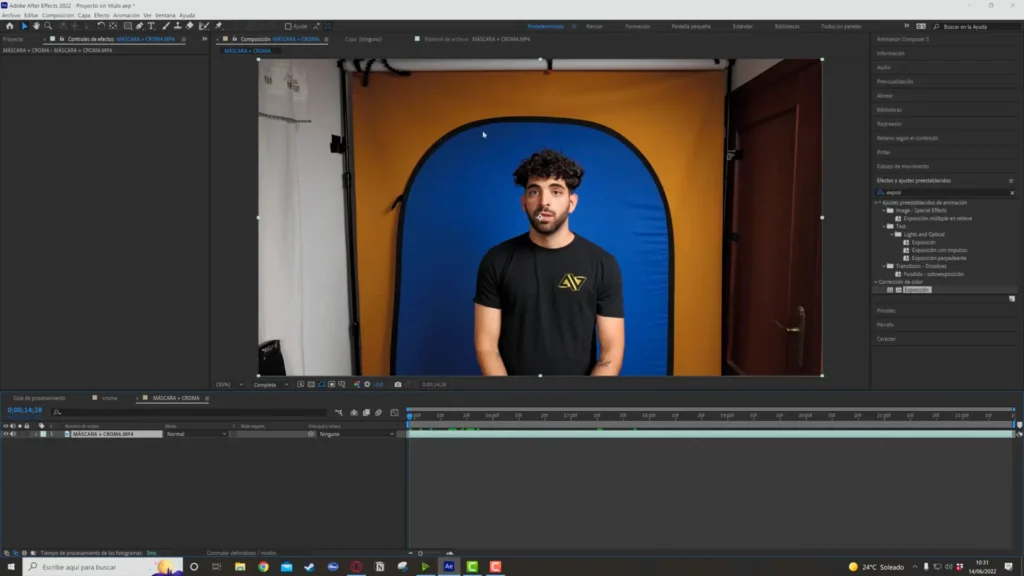The height and width of the screenshot is (576, 1024).
Task: Select the Rectangle shape tool
Action: [x=127, y=26]
